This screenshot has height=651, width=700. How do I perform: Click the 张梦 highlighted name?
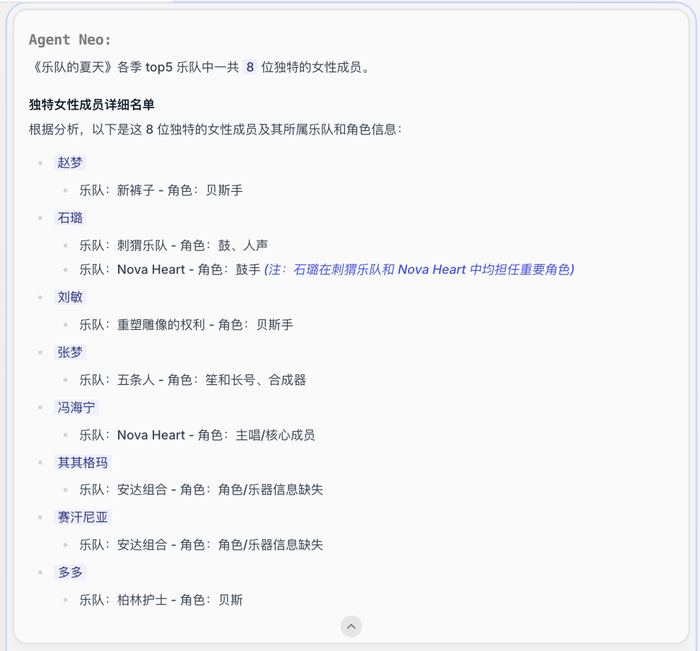pos(70,352)
